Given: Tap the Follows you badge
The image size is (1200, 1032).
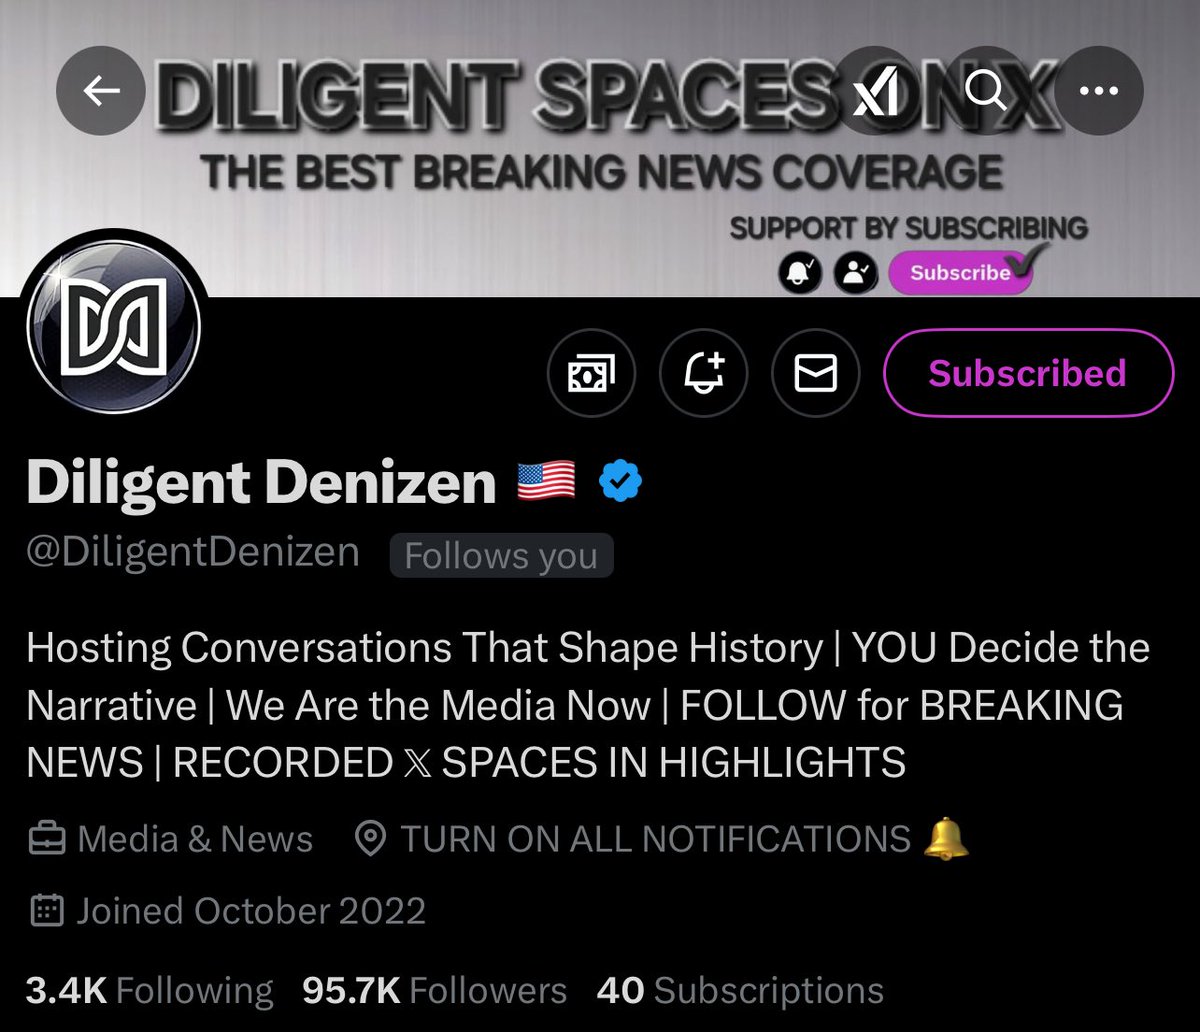Looking at the screenshot, I should coord(501,556).
